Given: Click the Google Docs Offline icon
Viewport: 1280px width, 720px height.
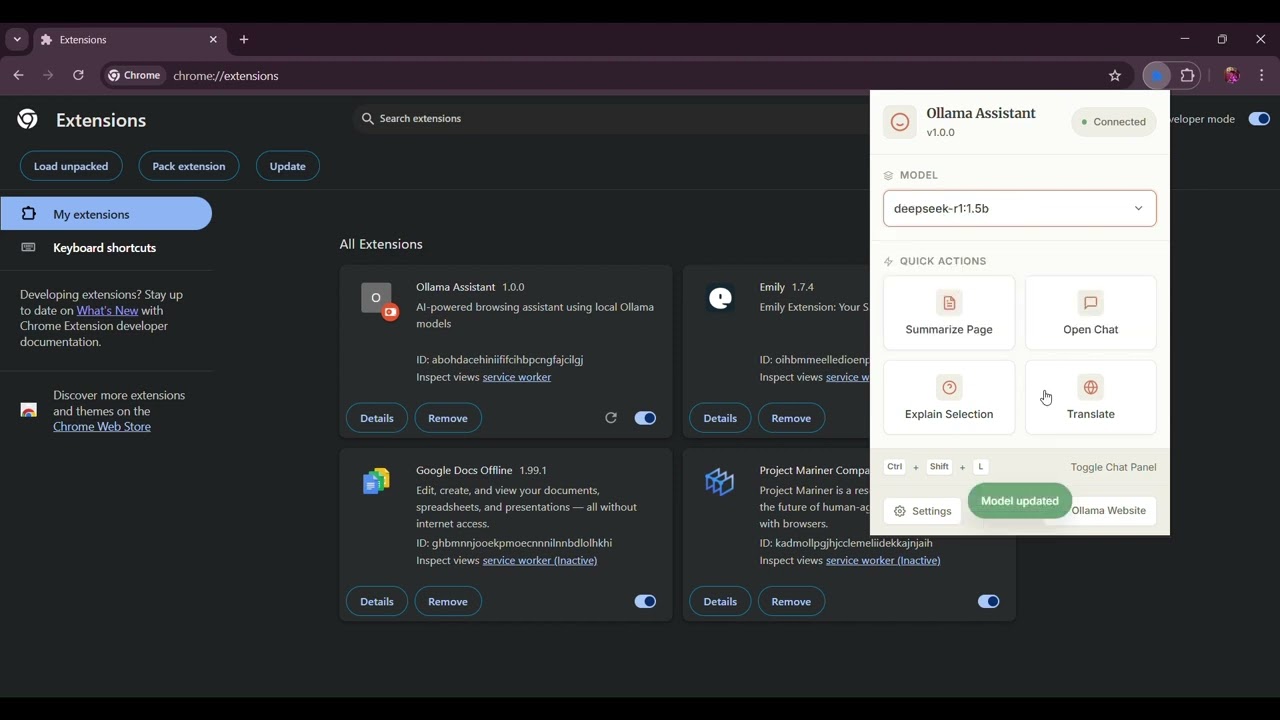Looking at the screenshot, I should click(x=377, y=482).
